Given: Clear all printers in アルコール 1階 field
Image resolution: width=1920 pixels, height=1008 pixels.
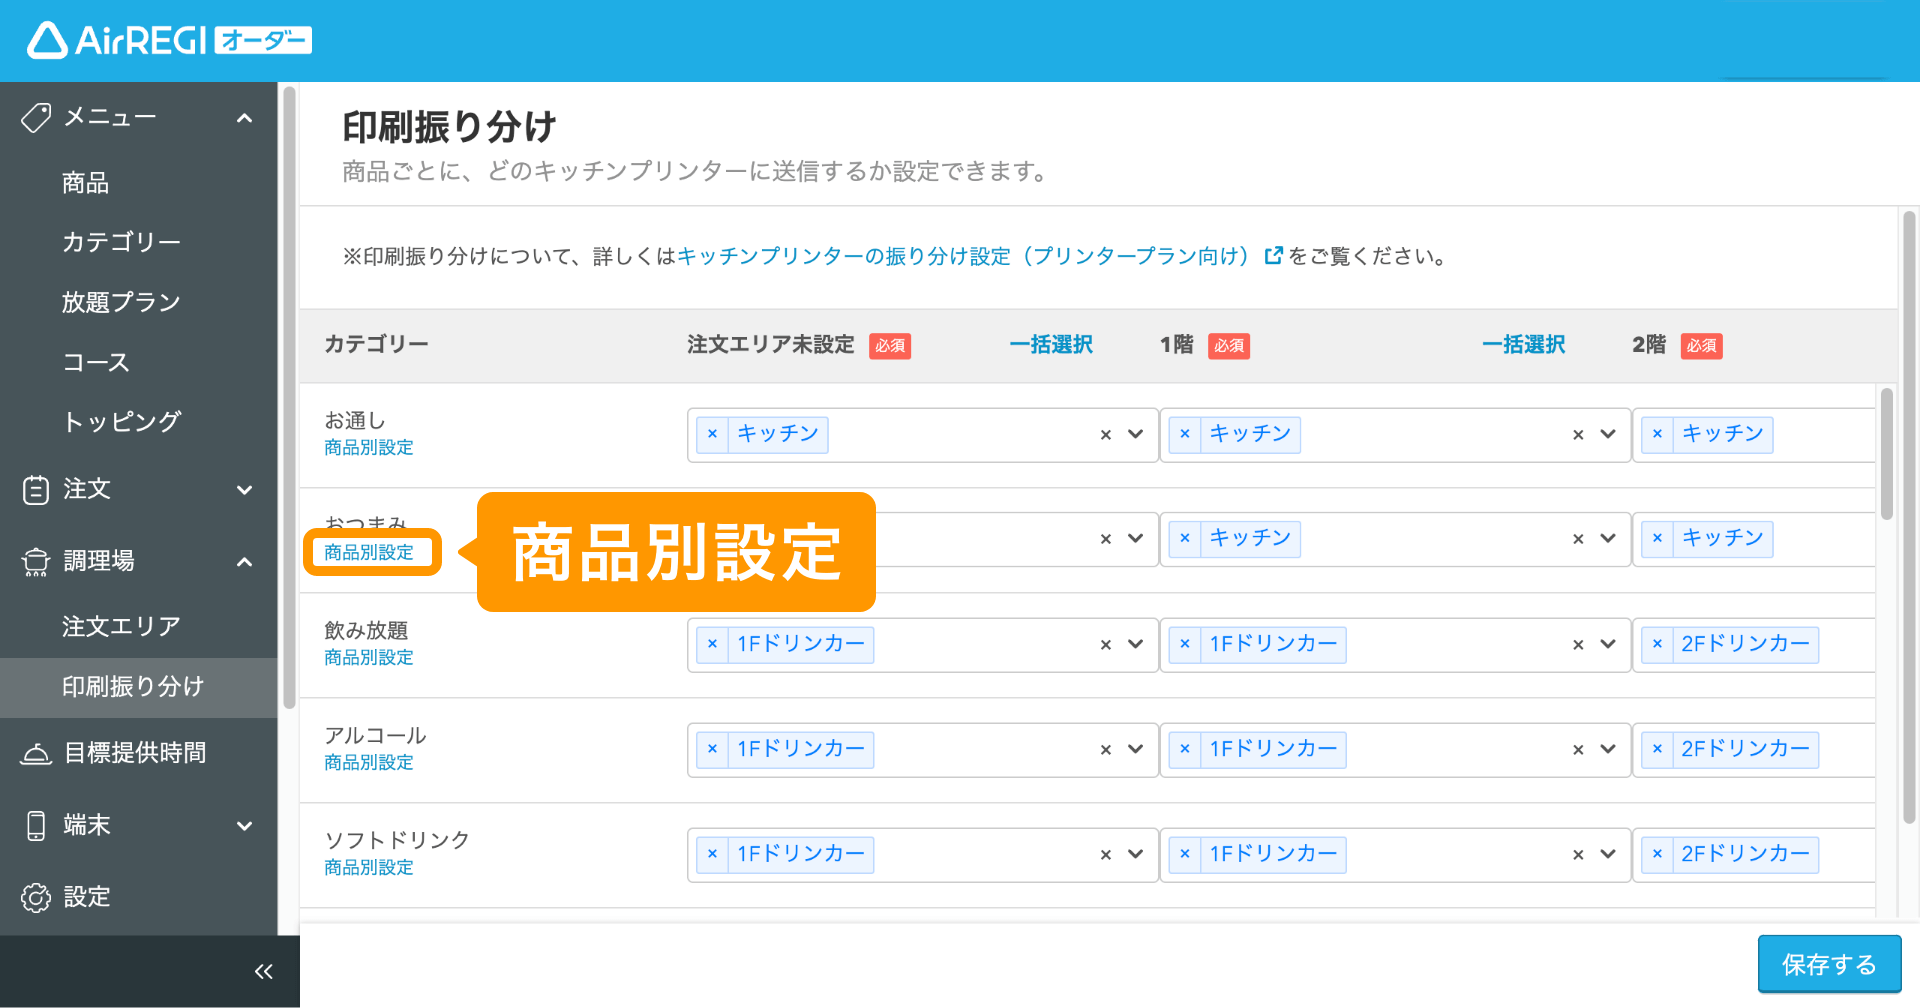Looking at the screenshot, I should pyautogui.click(x=1578, y=750).
